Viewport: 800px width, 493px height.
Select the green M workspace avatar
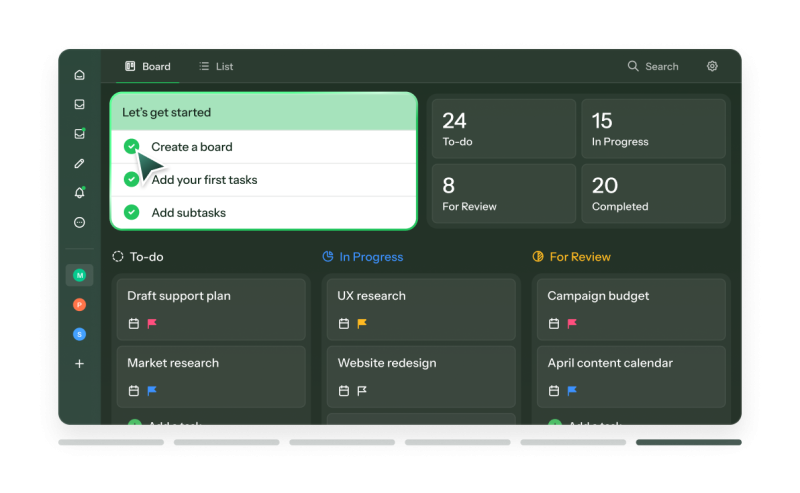tap(79, 275)
